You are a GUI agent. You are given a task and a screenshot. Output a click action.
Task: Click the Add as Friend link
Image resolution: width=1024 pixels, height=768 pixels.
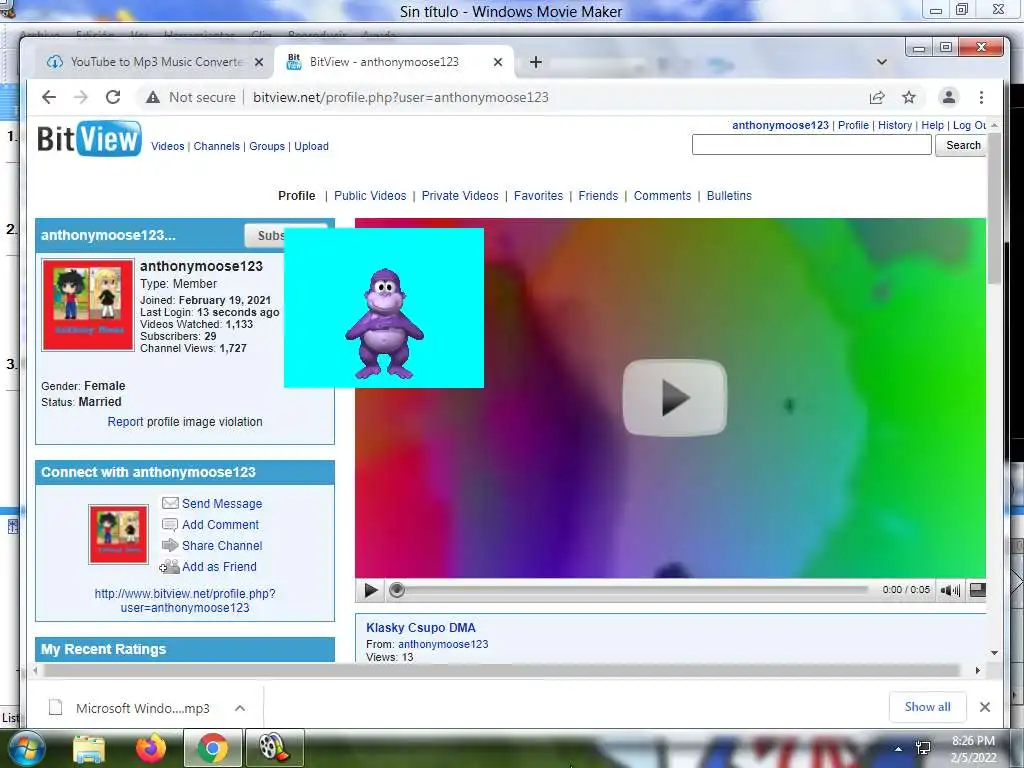coord(219,566)
